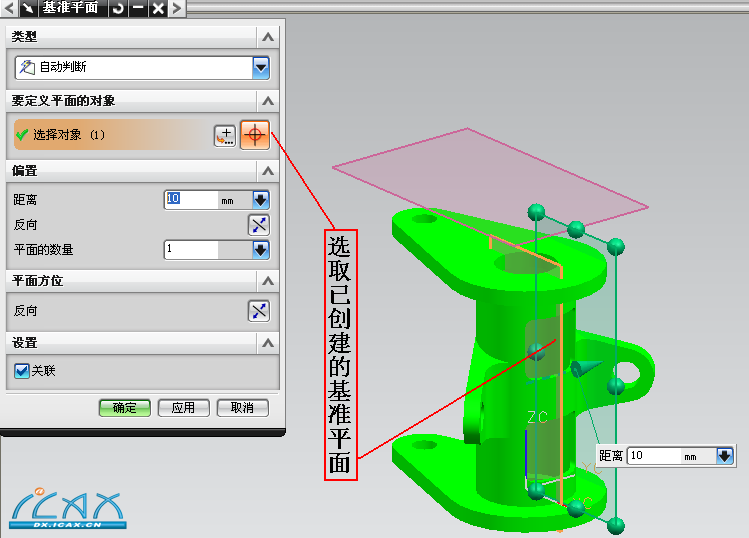
Task: Collapse the 平面方位 section
Action: coord(268,280)
